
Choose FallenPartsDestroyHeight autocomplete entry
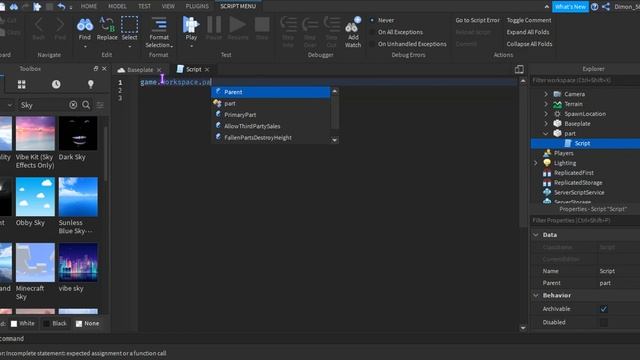[x=271, y=138]
